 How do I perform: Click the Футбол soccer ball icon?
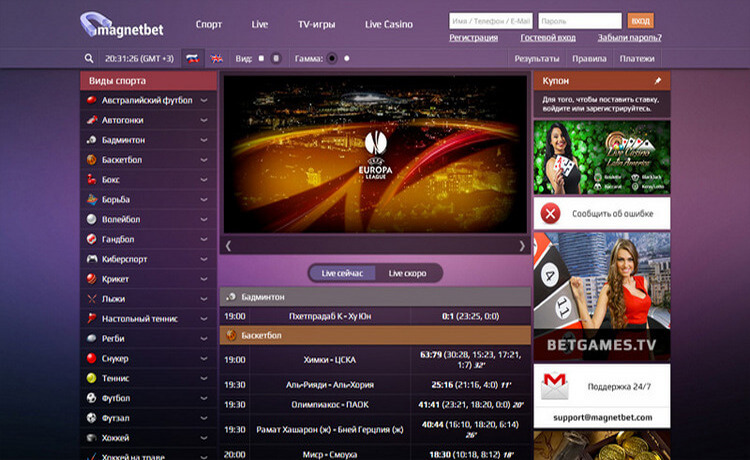pyautogui.click(x=91, y=398)
